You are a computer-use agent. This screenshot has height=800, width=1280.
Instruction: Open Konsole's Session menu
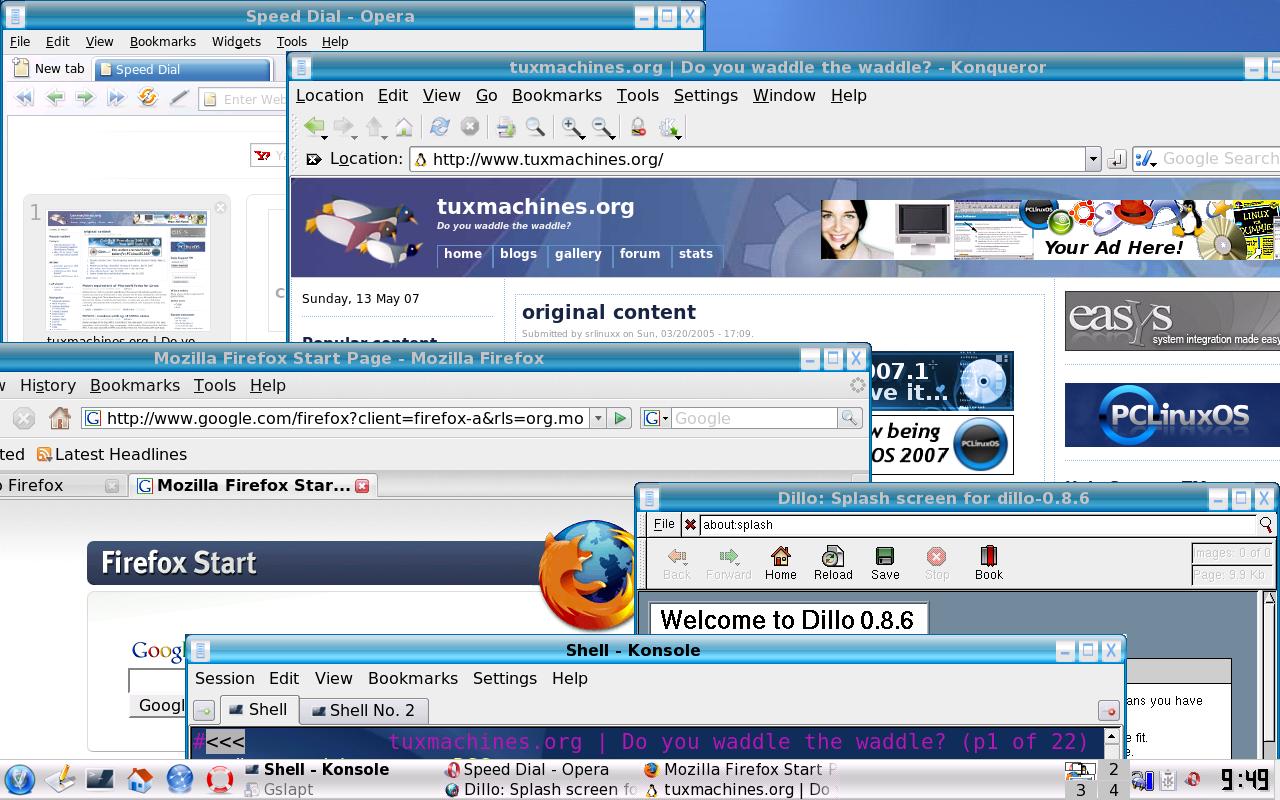[224, 678]
